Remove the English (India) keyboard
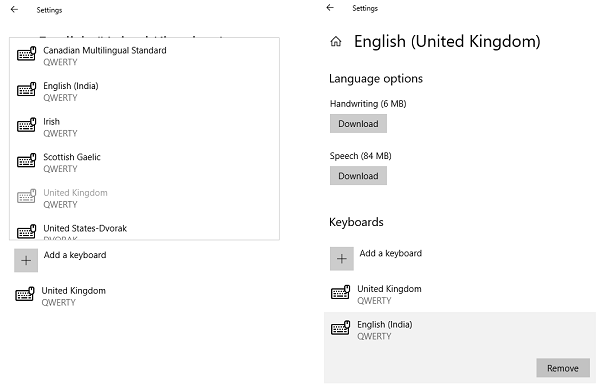This screenshot has height=391, width=600. [562, 368]
